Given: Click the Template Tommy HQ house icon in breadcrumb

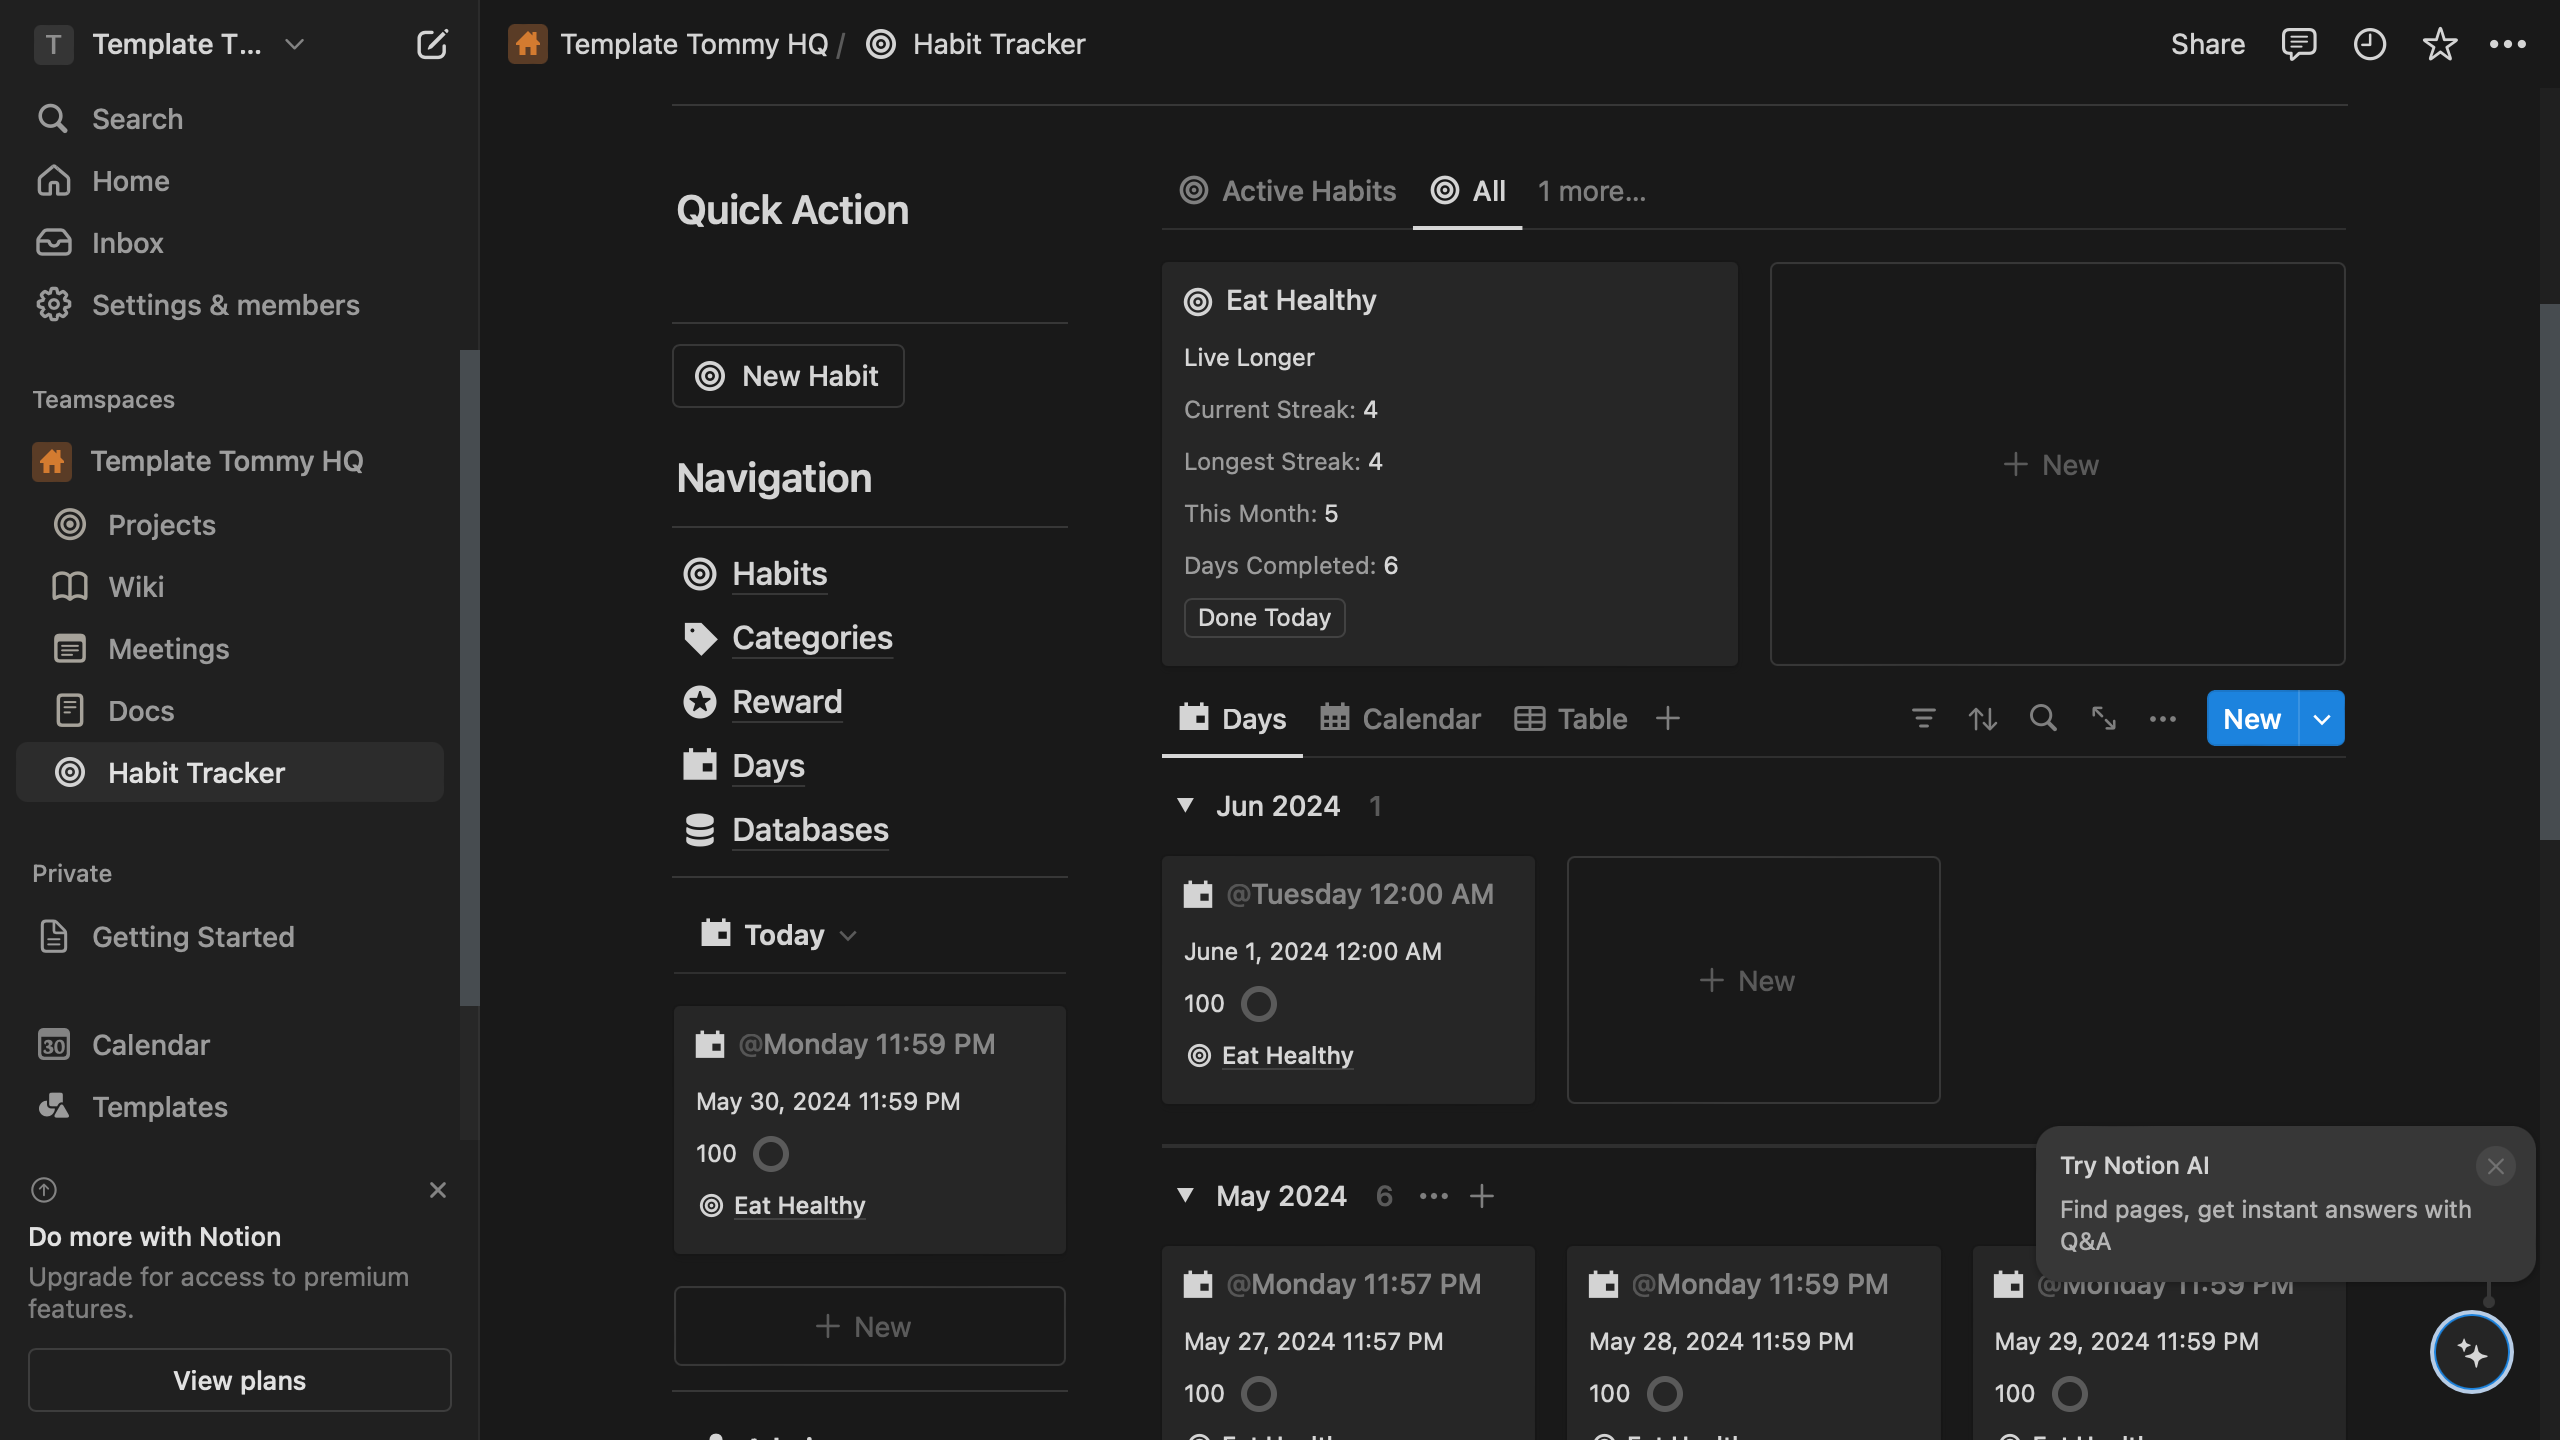Looking at the screenshot, I should tap(527, 44).
